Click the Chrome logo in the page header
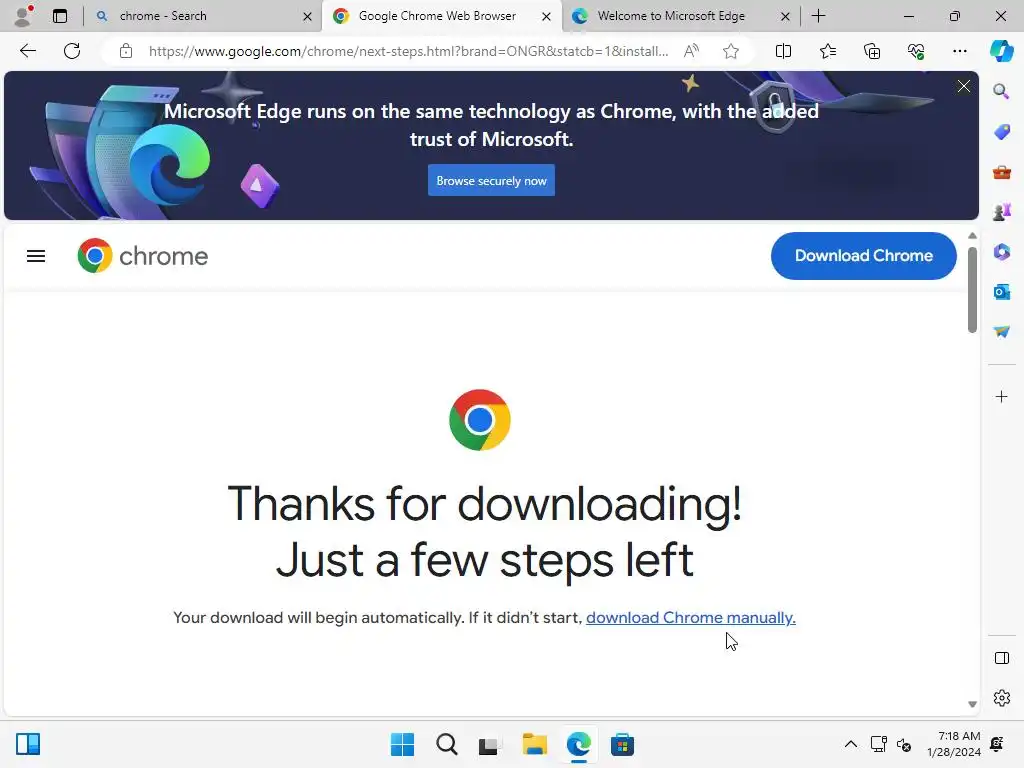 pyautogui.click(x=142, y=256)
